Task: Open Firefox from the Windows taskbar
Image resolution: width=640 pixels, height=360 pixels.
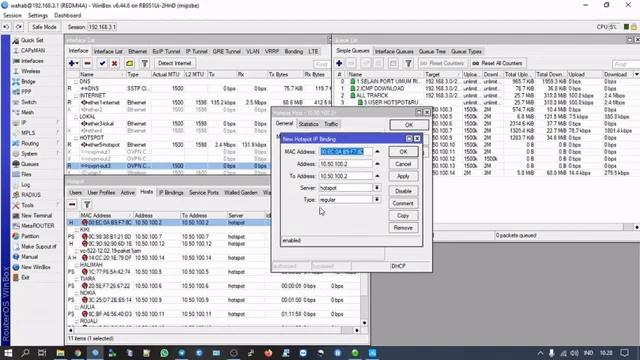Action: (x=268, y=353)
